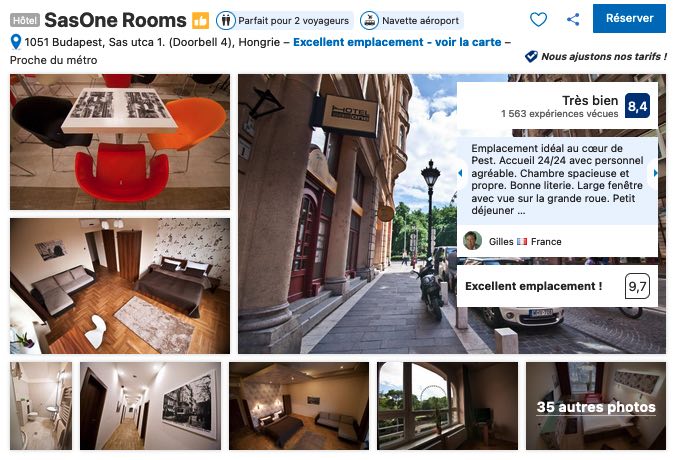Show previous review with left arrow
Viewport: 677px width, 460px height.
pyautogui.click(x=460, y=173)
